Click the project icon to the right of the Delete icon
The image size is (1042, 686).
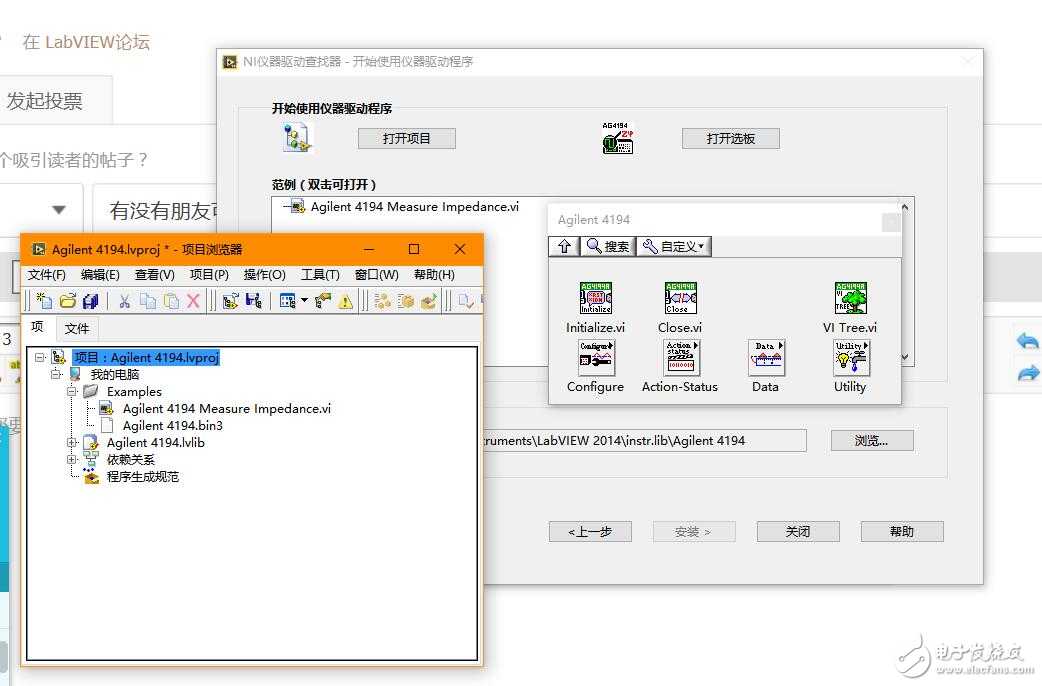(231, 301)
